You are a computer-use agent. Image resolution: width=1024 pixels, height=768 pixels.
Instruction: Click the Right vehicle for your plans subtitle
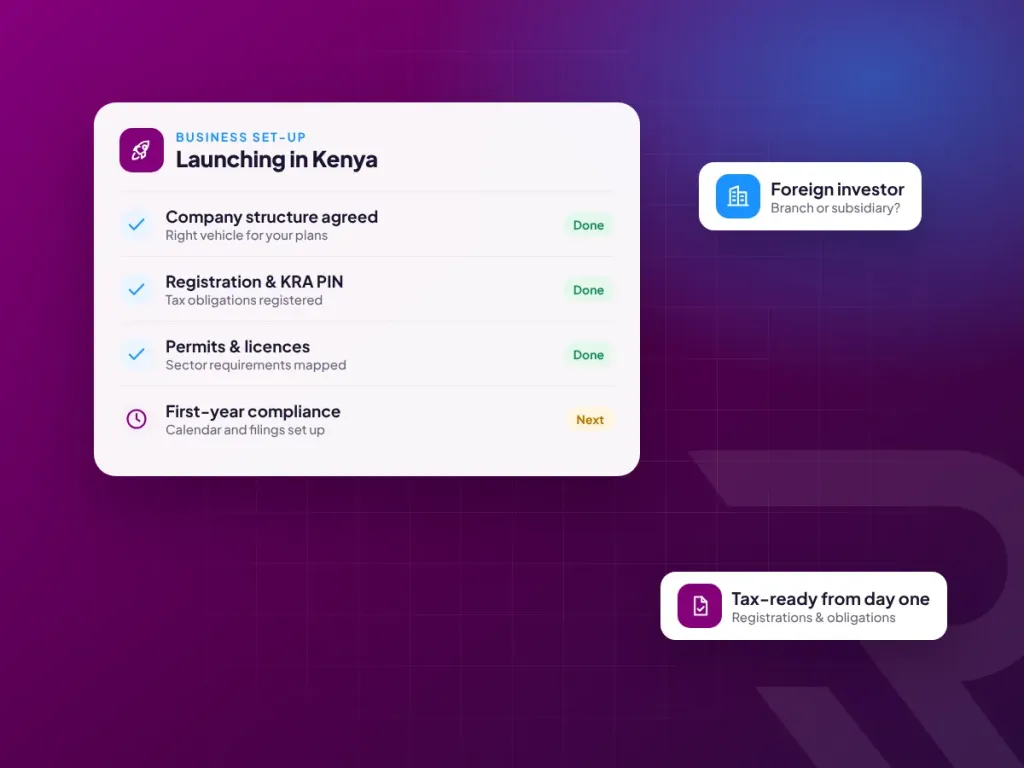click(246, 235)
